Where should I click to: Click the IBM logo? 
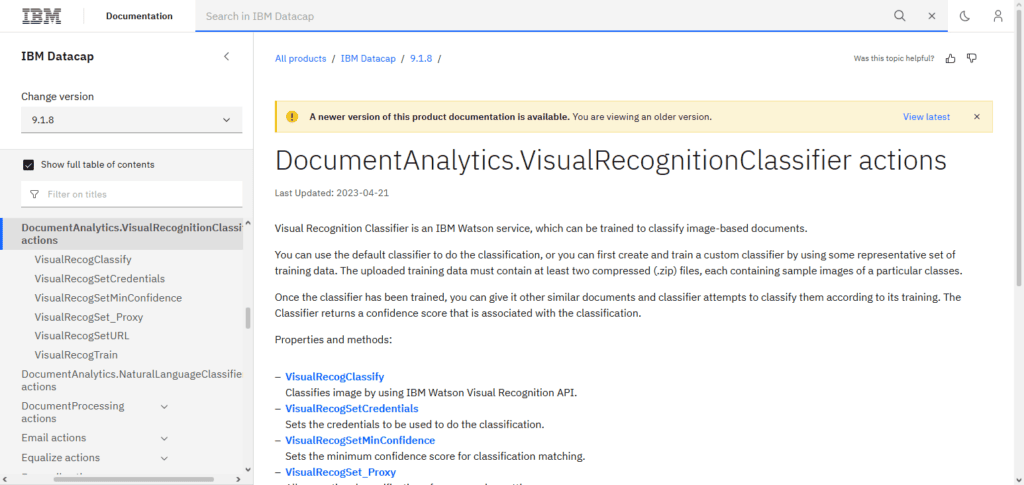42,16
